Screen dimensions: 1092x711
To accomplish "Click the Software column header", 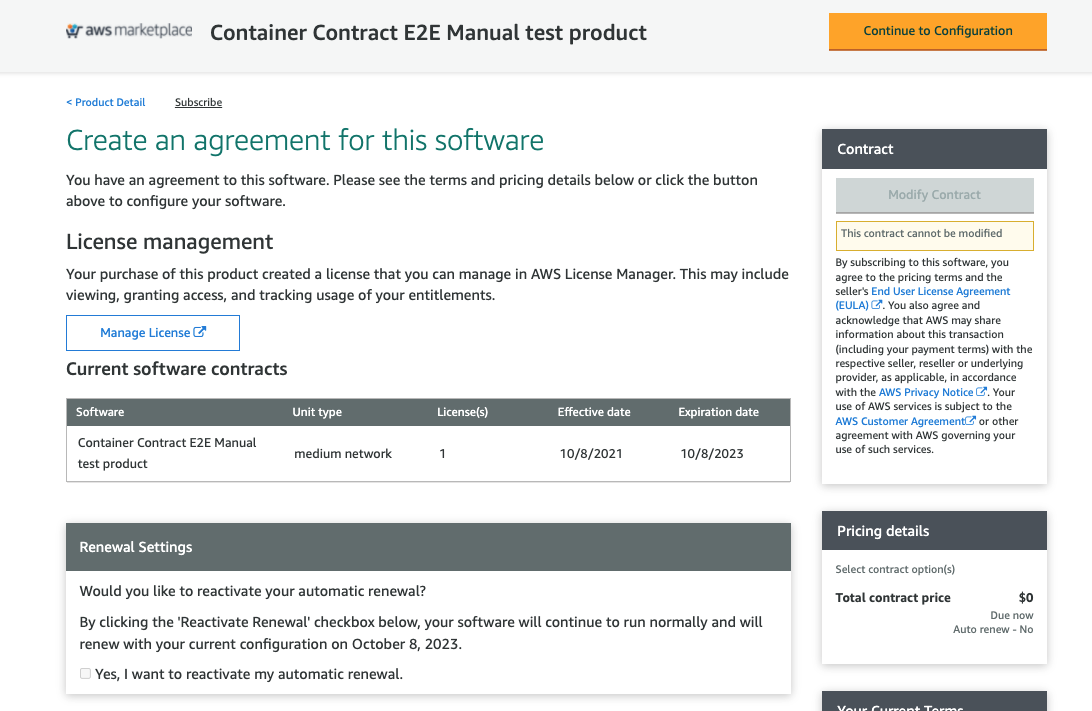I will point(100,412).
